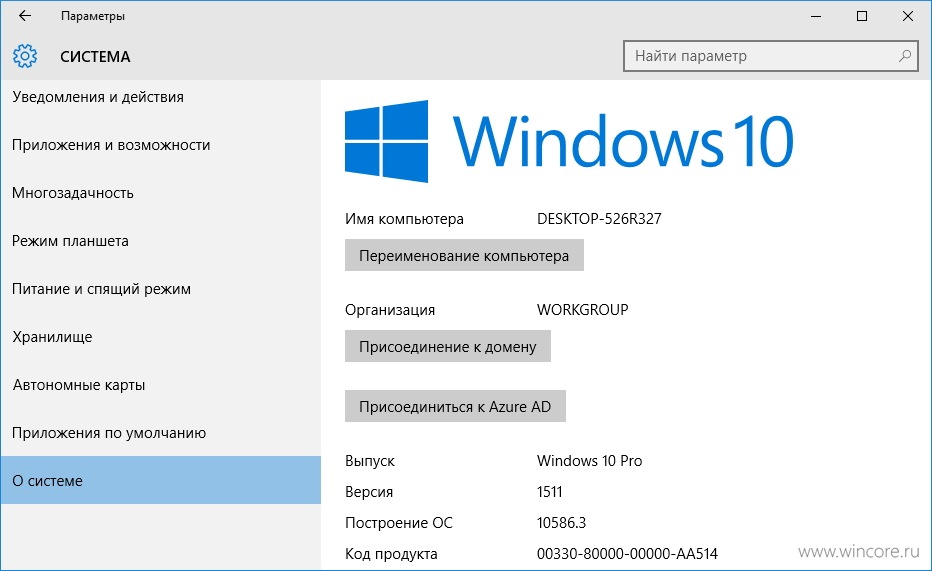Click the Settings gear icon
The height and width of the screenshot is (571, 932).
pos(25,56)
